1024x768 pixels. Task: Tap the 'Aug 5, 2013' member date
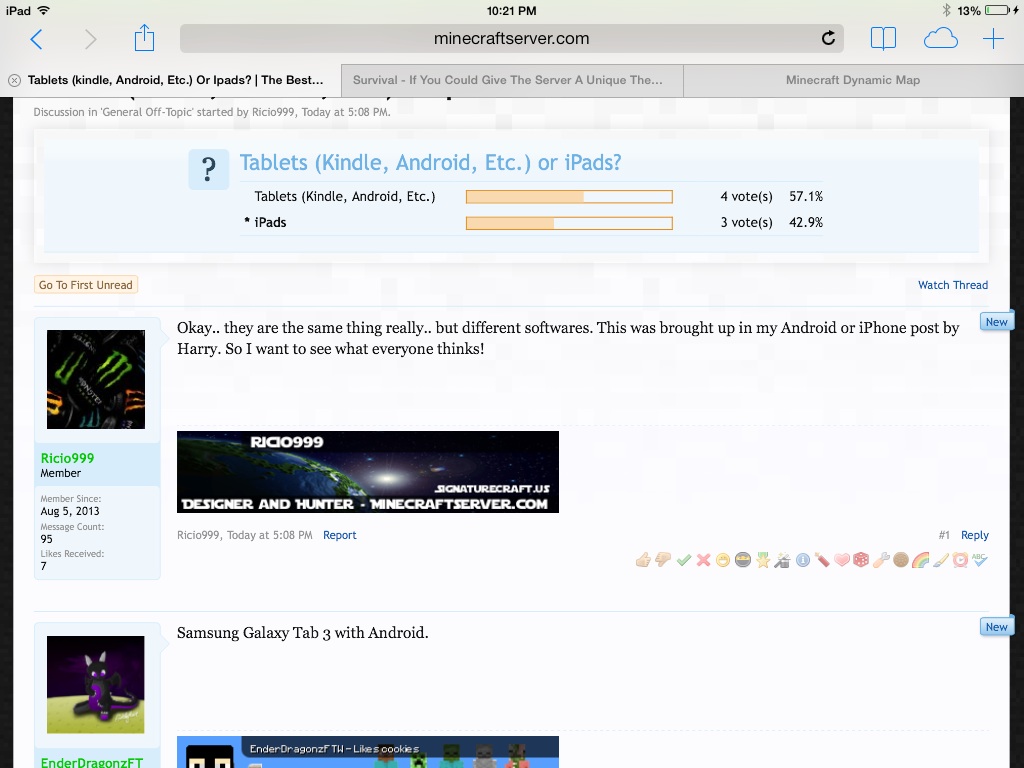pyautogui.click(x=70, y=511)
